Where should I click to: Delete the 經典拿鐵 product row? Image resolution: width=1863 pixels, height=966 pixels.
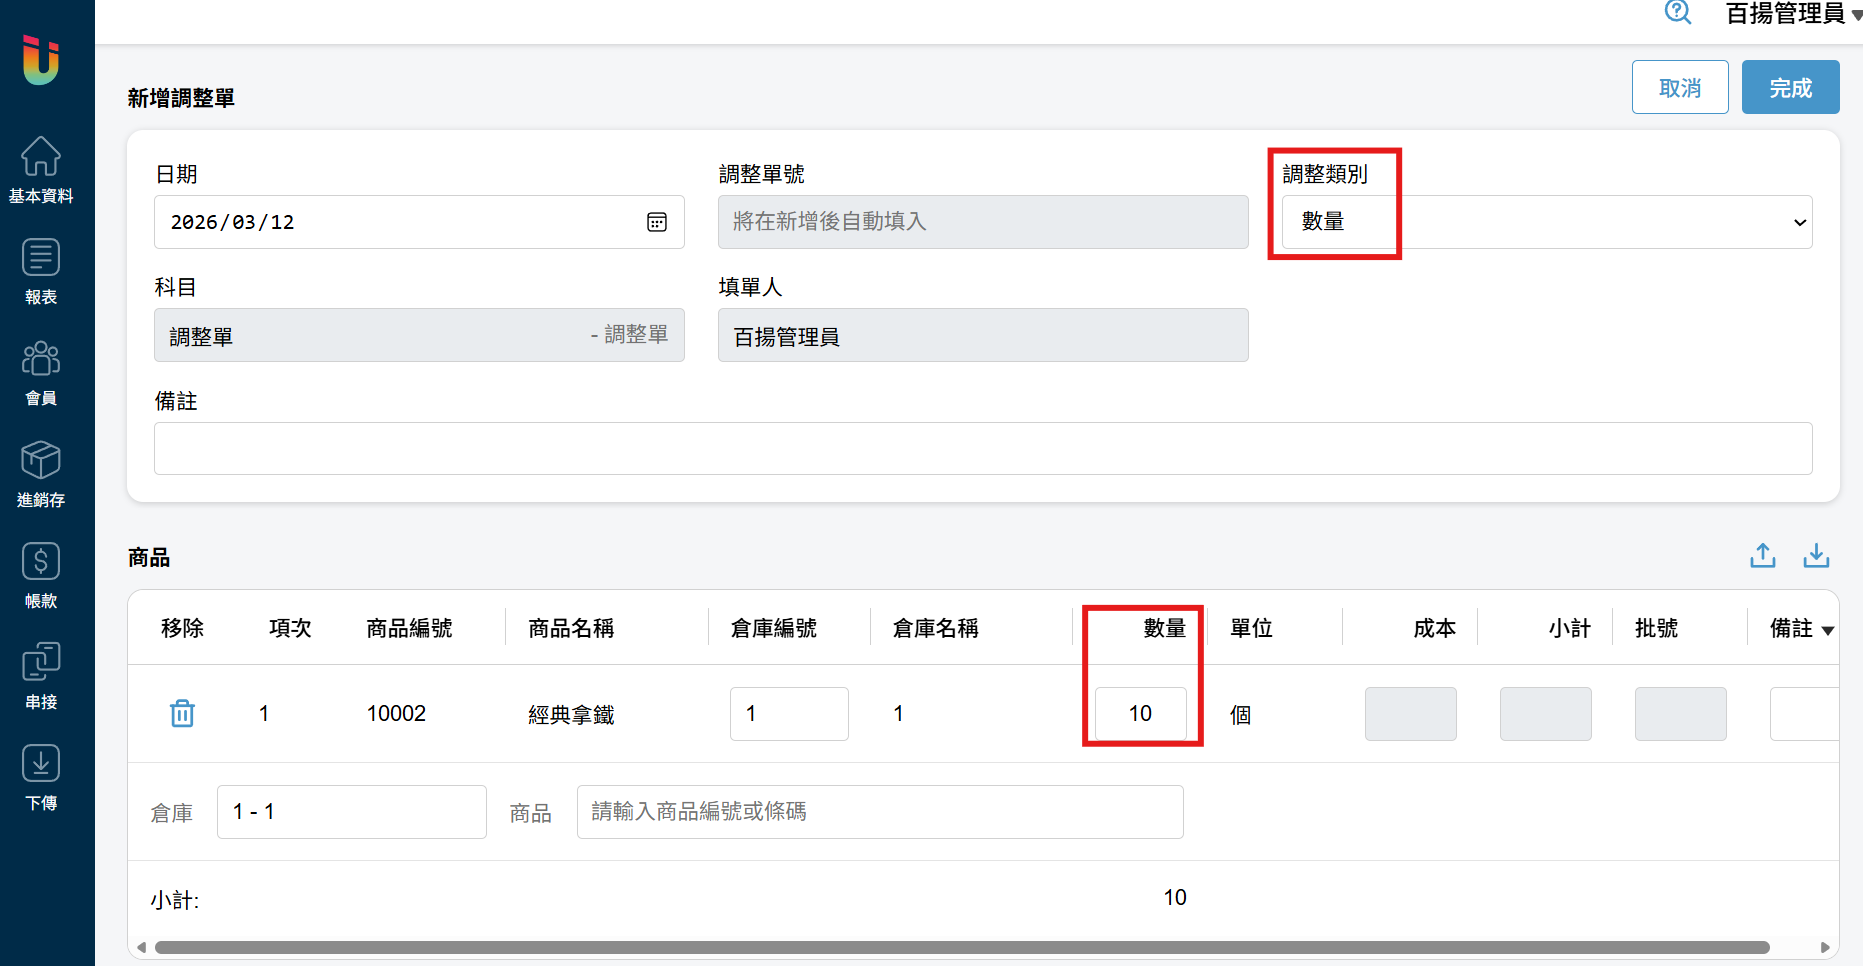point(182,714)
